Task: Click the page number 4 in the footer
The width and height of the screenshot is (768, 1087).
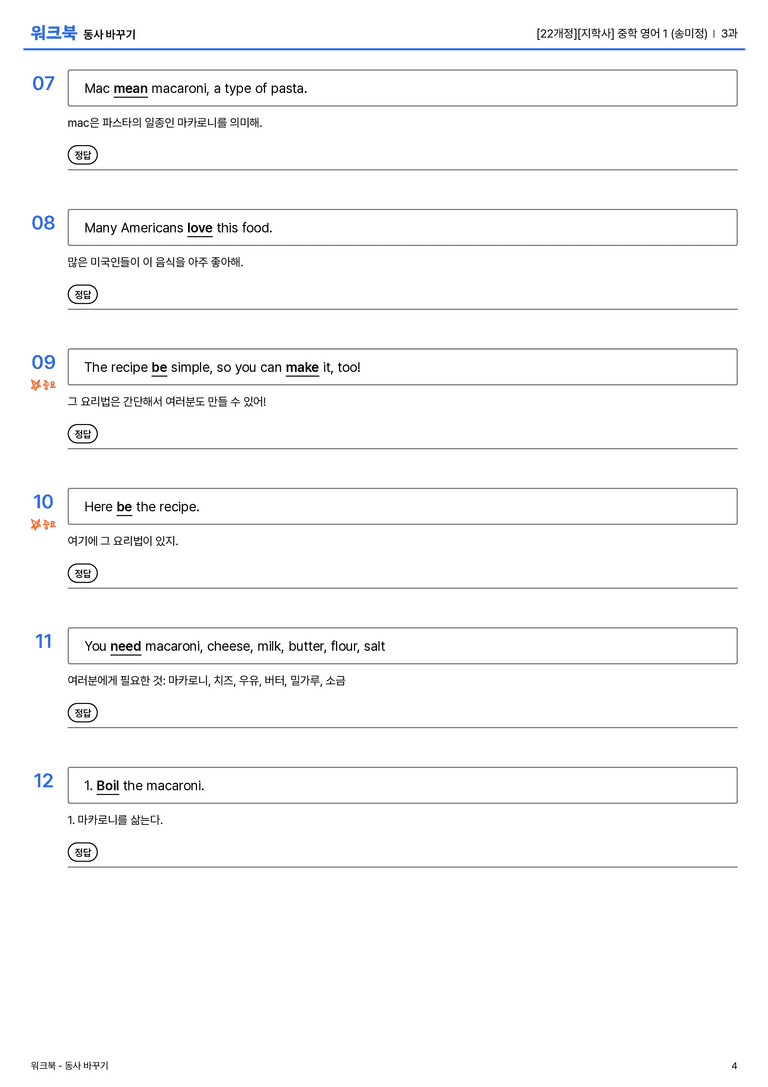Action: tap(734, 1066)
